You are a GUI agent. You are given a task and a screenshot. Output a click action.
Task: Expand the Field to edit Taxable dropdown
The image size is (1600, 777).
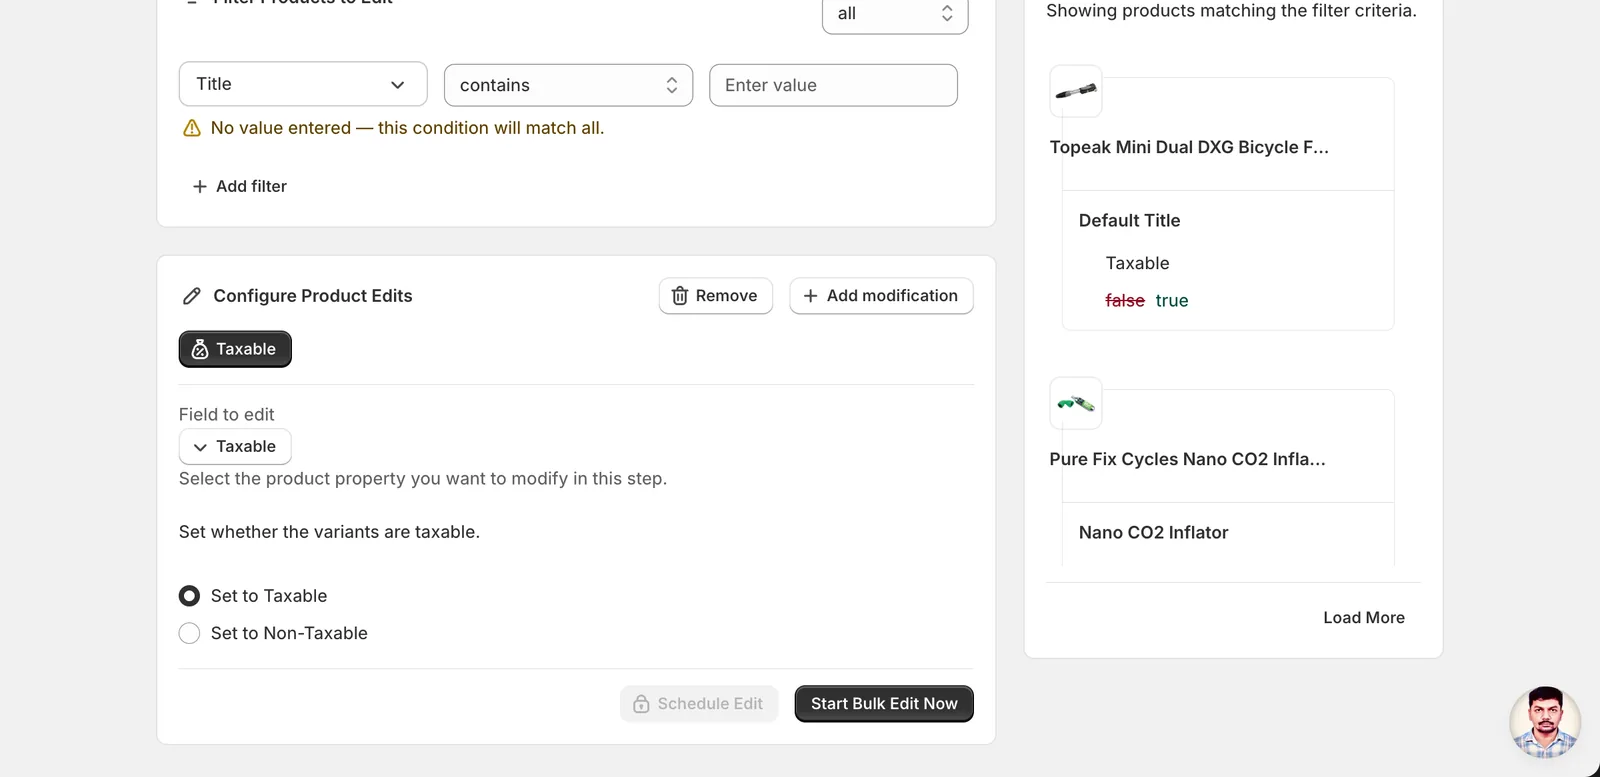point(235,447)
